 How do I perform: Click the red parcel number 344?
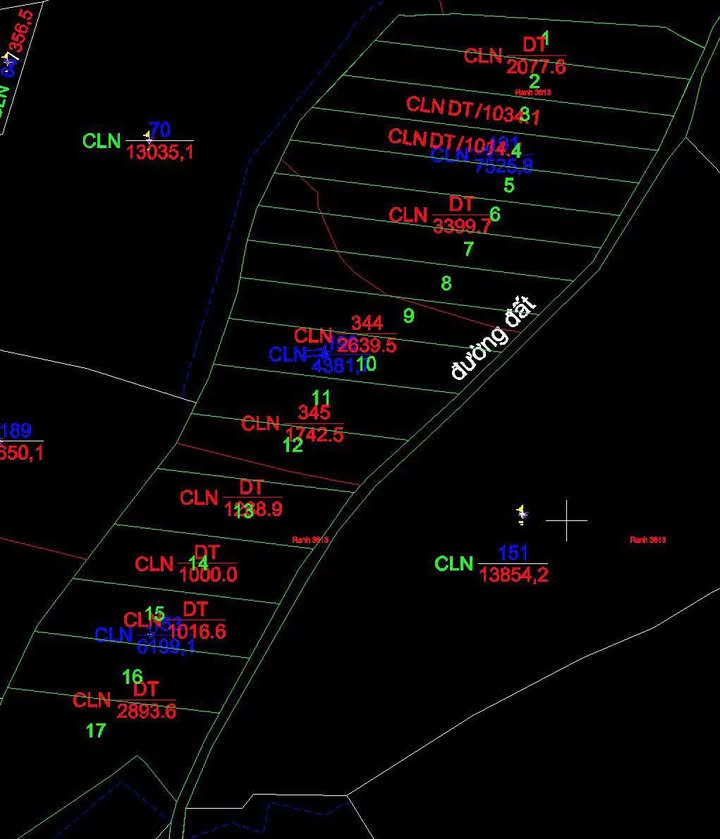click(367, 323)
